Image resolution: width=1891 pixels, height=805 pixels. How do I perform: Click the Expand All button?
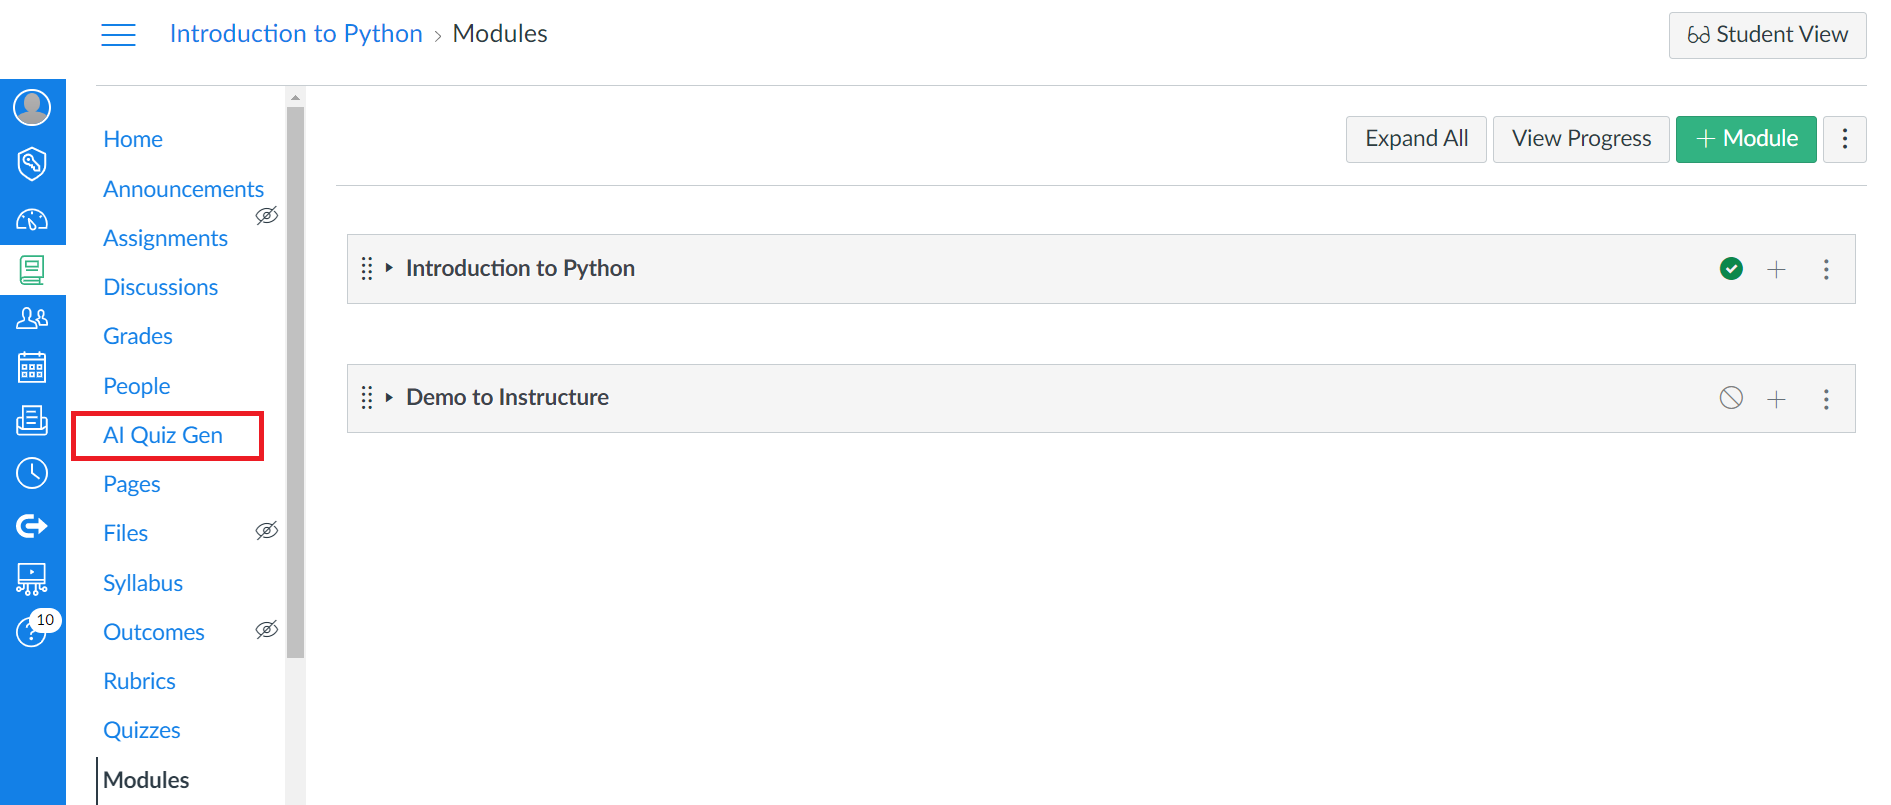tap(1416, 139)
